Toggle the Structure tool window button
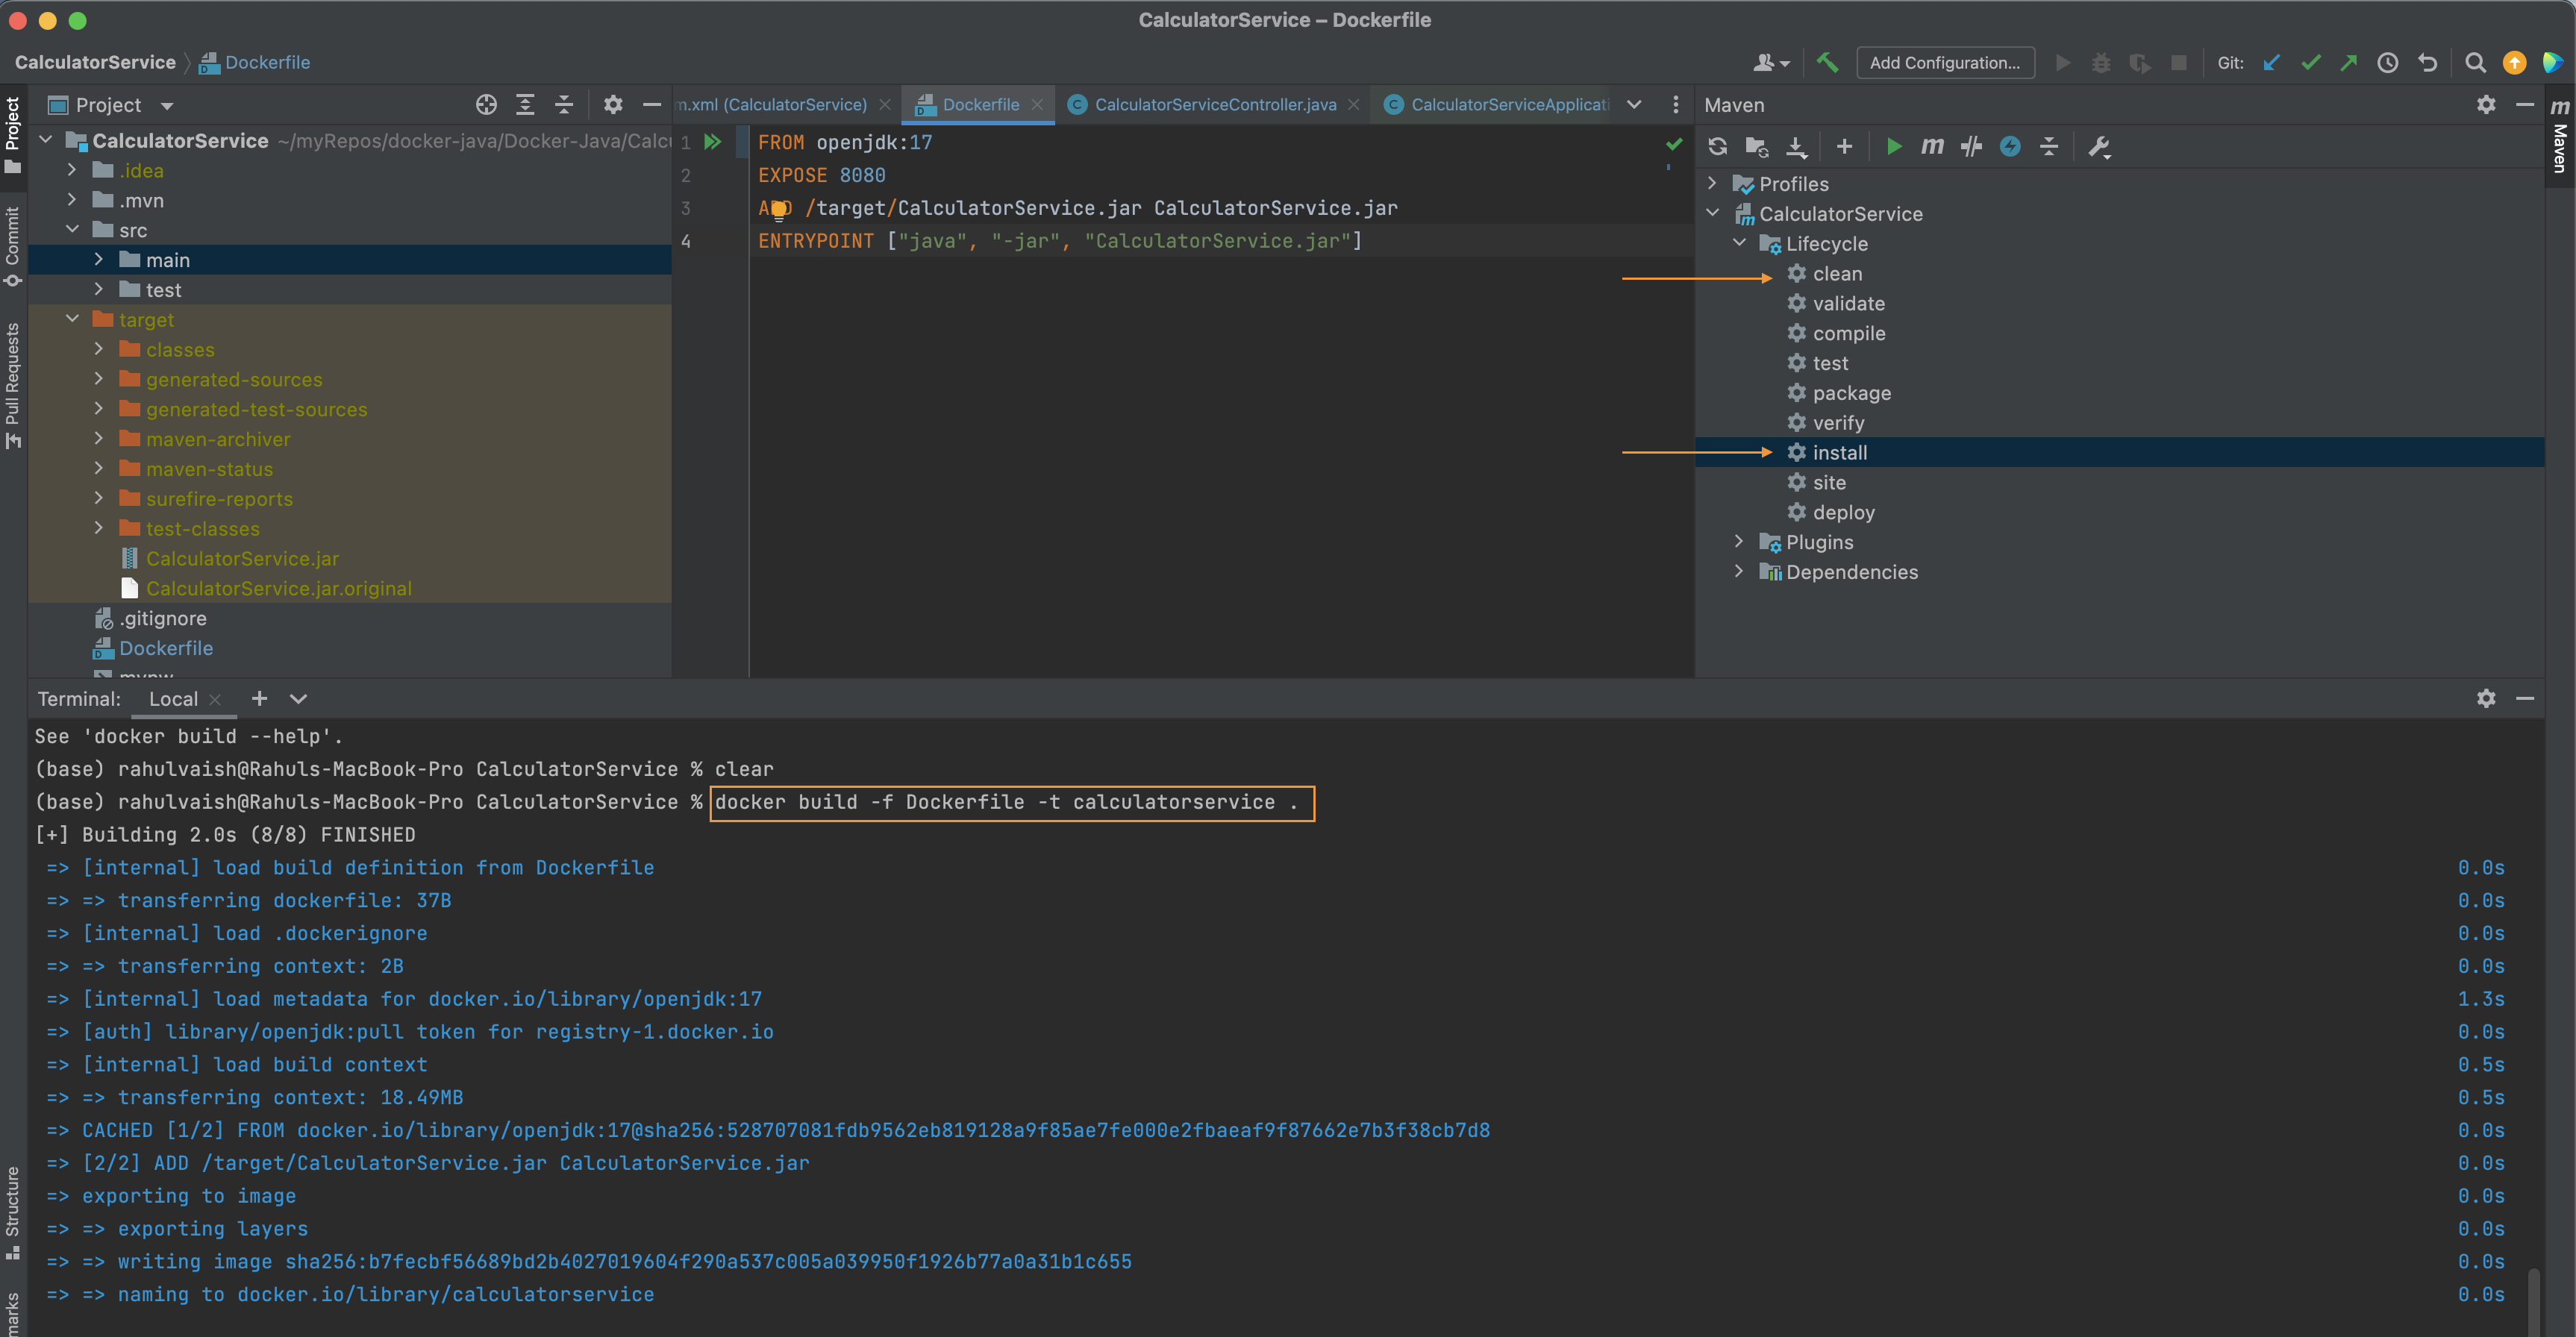2576x1337 pixels. point(13,1213)
